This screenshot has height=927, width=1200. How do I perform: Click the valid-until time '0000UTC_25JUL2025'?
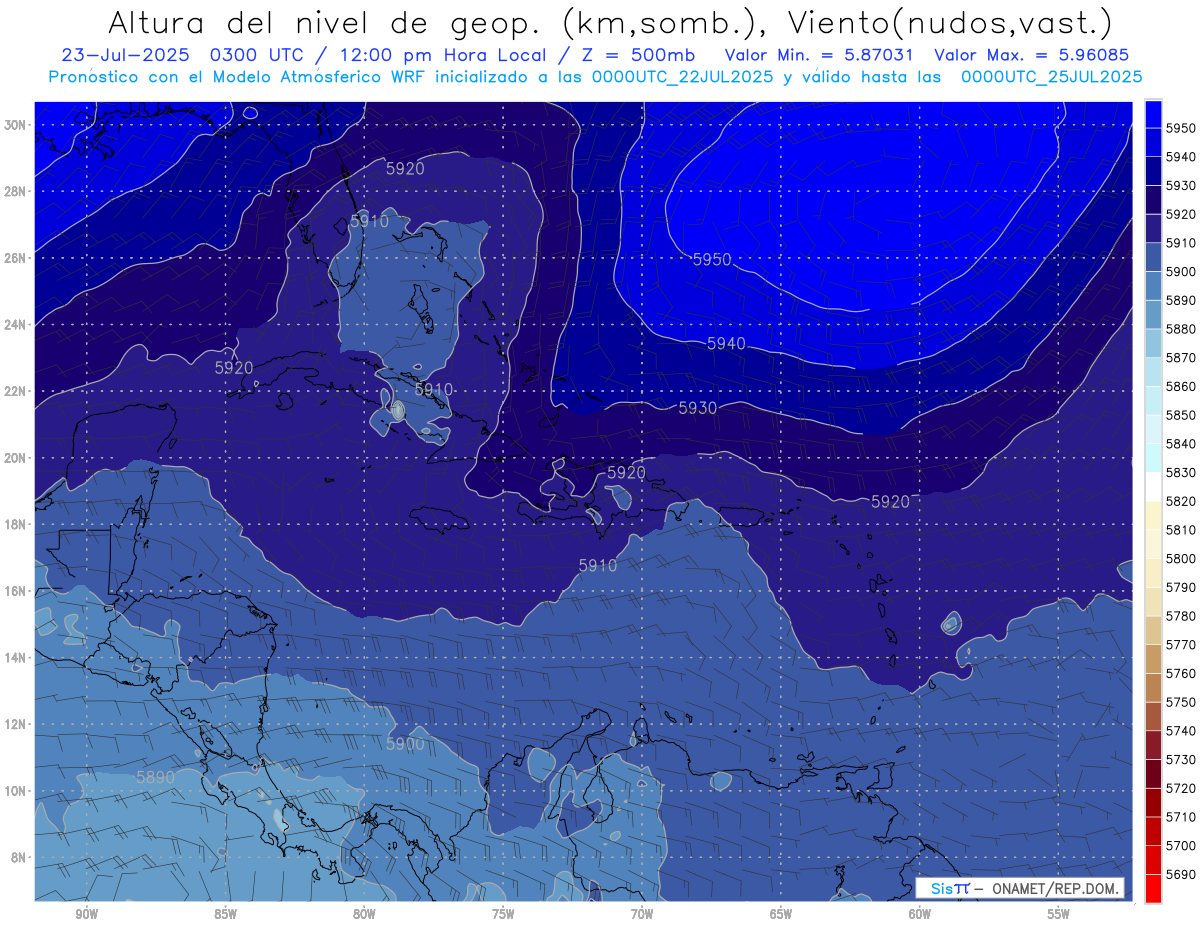click(x=1051, y=76)
